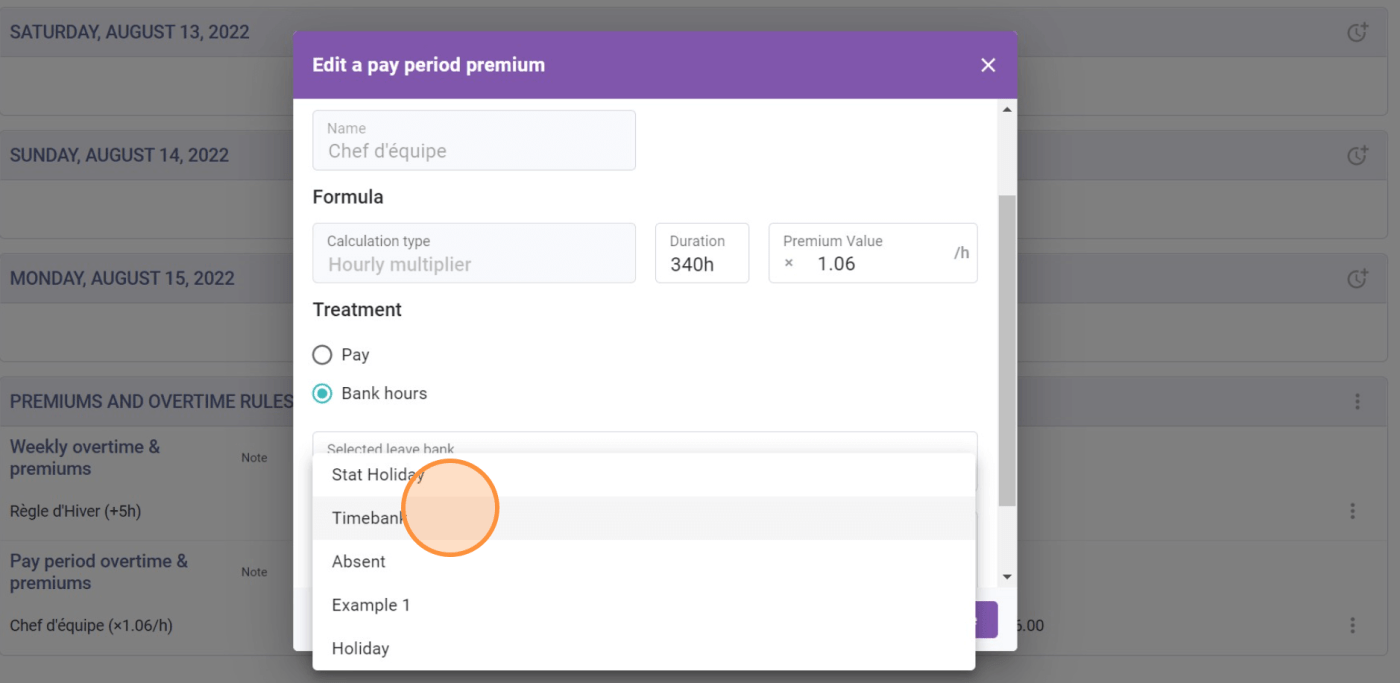Add time entry for Monday, August 15

(1357, 278)
